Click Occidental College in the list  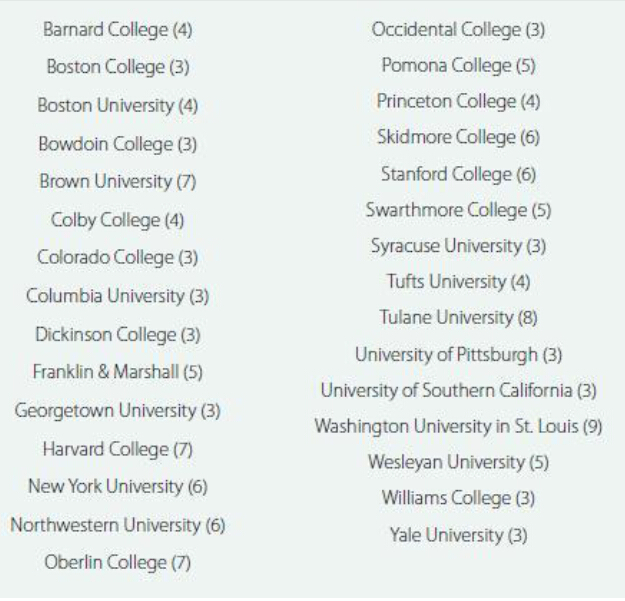pyautogui.click(x=458, y=30)
